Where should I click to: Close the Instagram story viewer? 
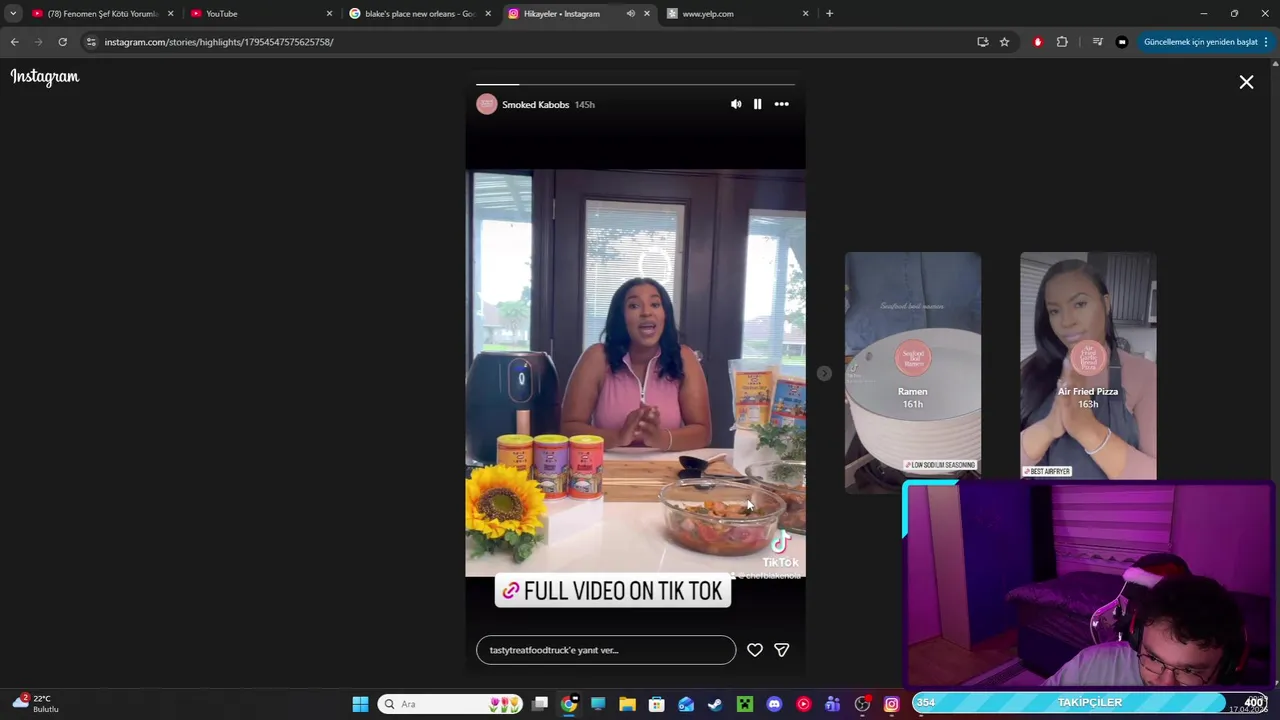(x=1246, y=82)
